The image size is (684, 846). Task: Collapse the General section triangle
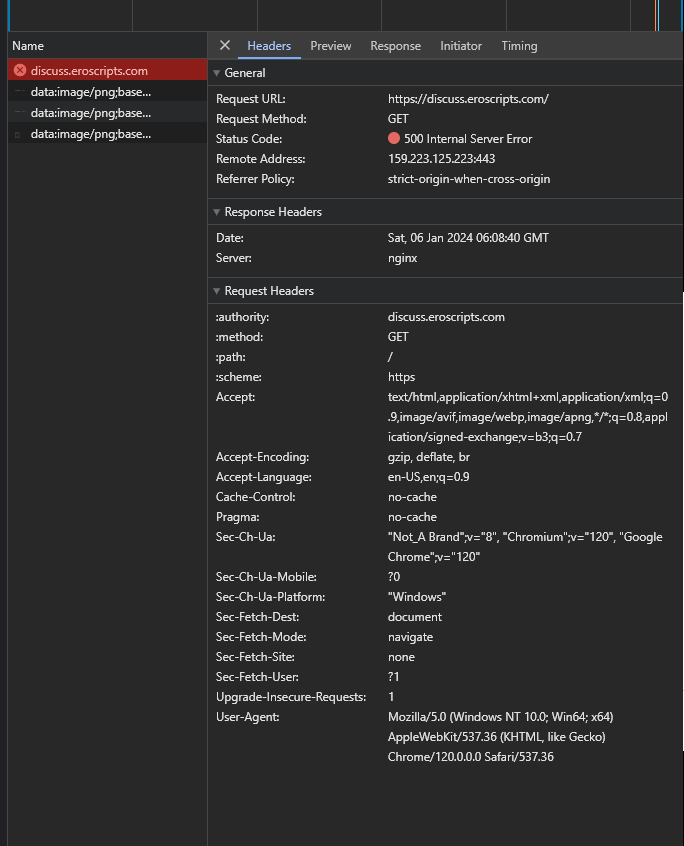click(216, 73)
